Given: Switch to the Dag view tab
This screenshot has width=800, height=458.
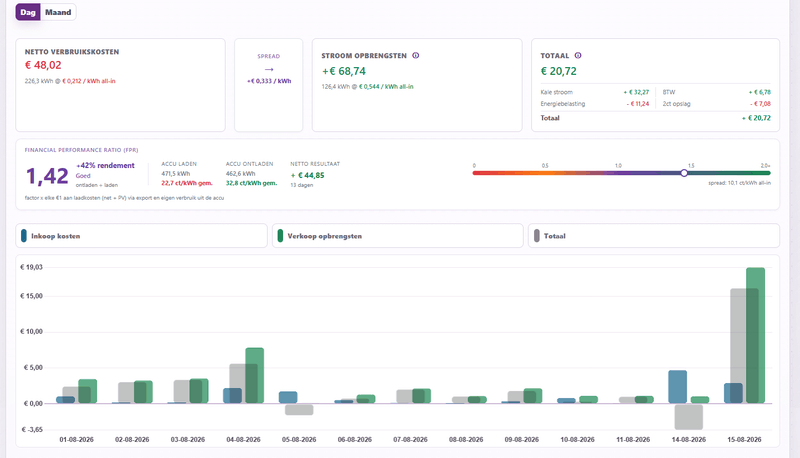Looking at the screenshot, I should 28,12.
